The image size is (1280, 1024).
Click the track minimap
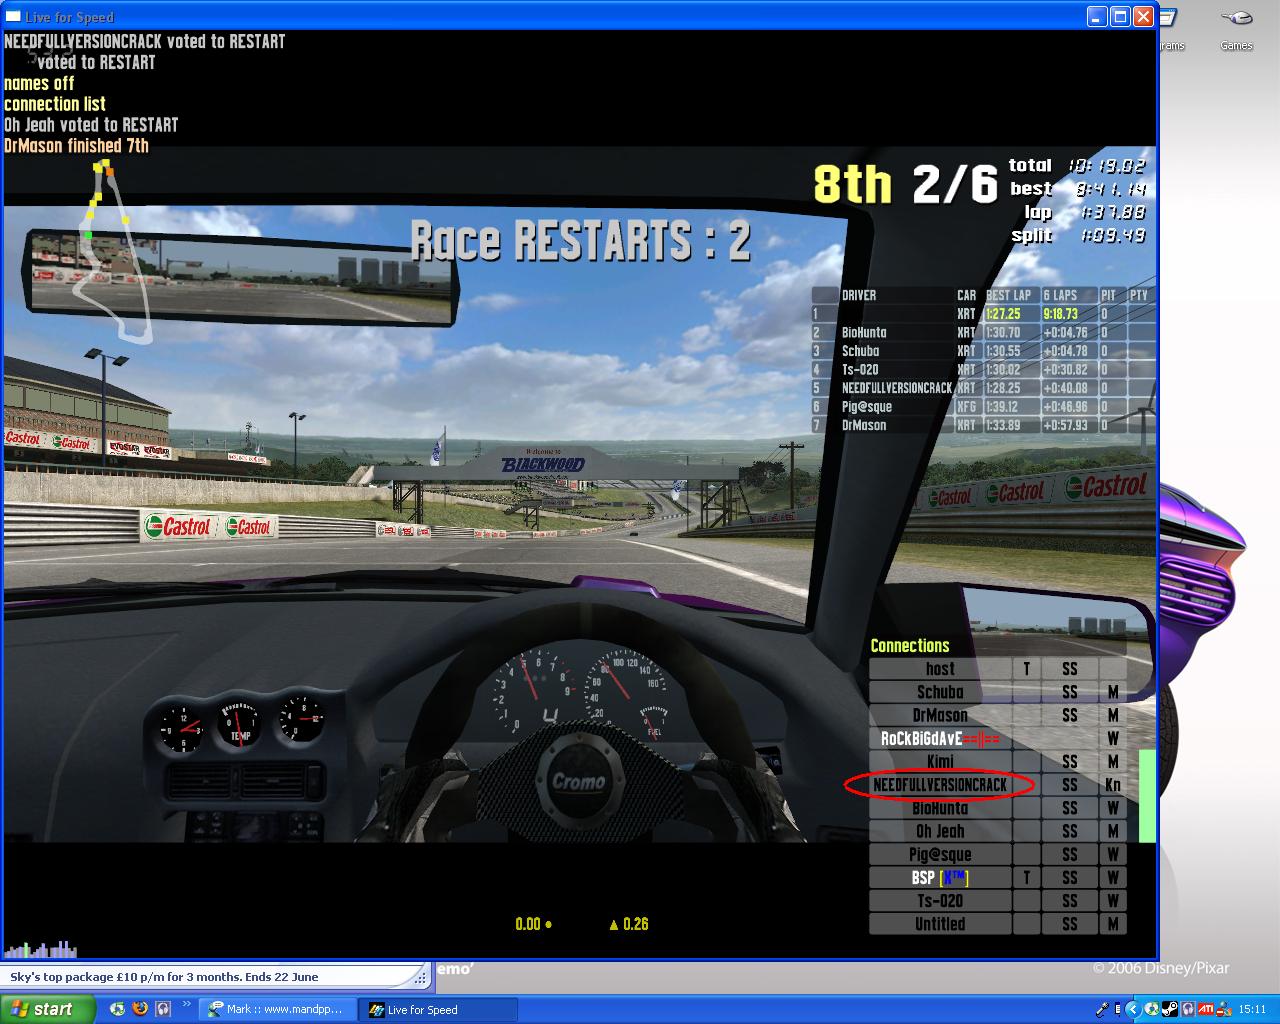pyautogui.click(x=114, y=250)
